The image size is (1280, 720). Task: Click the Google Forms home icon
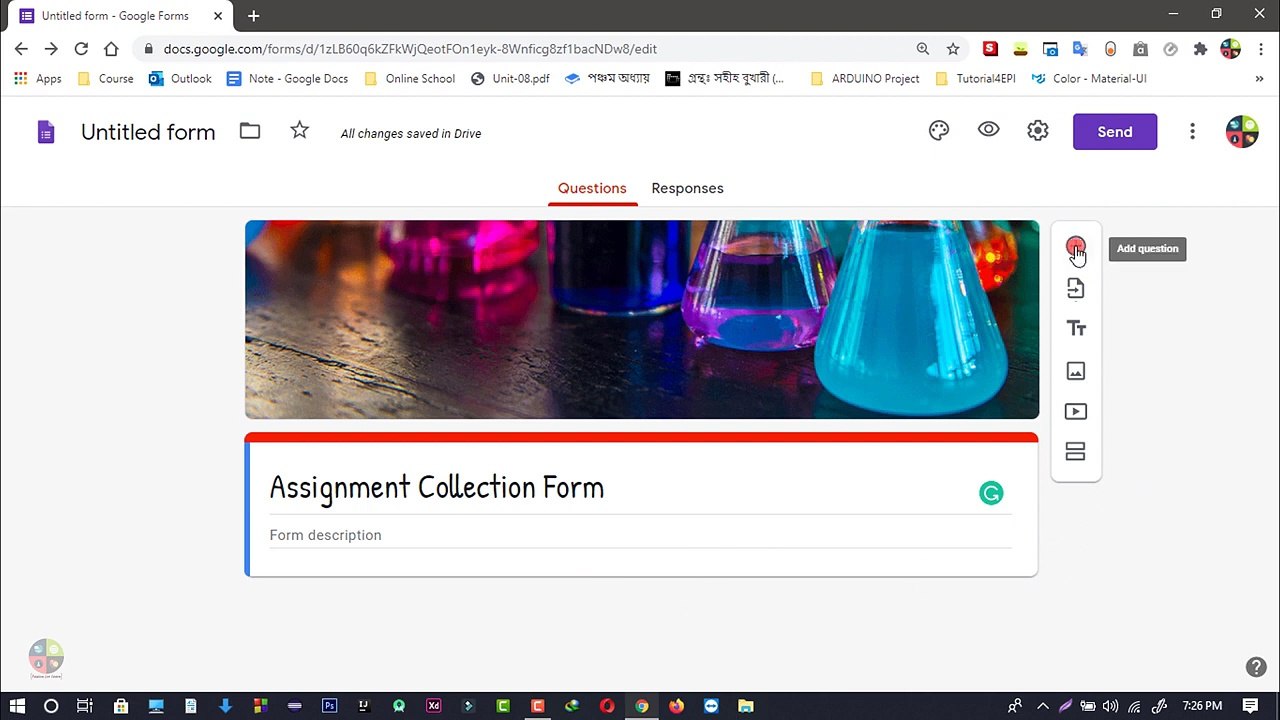[x=46, y=132]
